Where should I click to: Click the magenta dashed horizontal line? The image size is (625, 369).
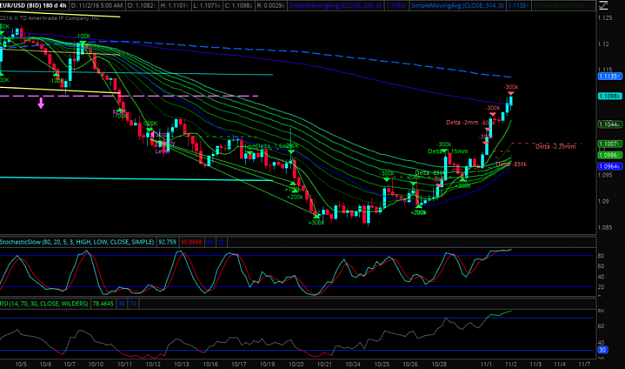(x=129, y=96)
